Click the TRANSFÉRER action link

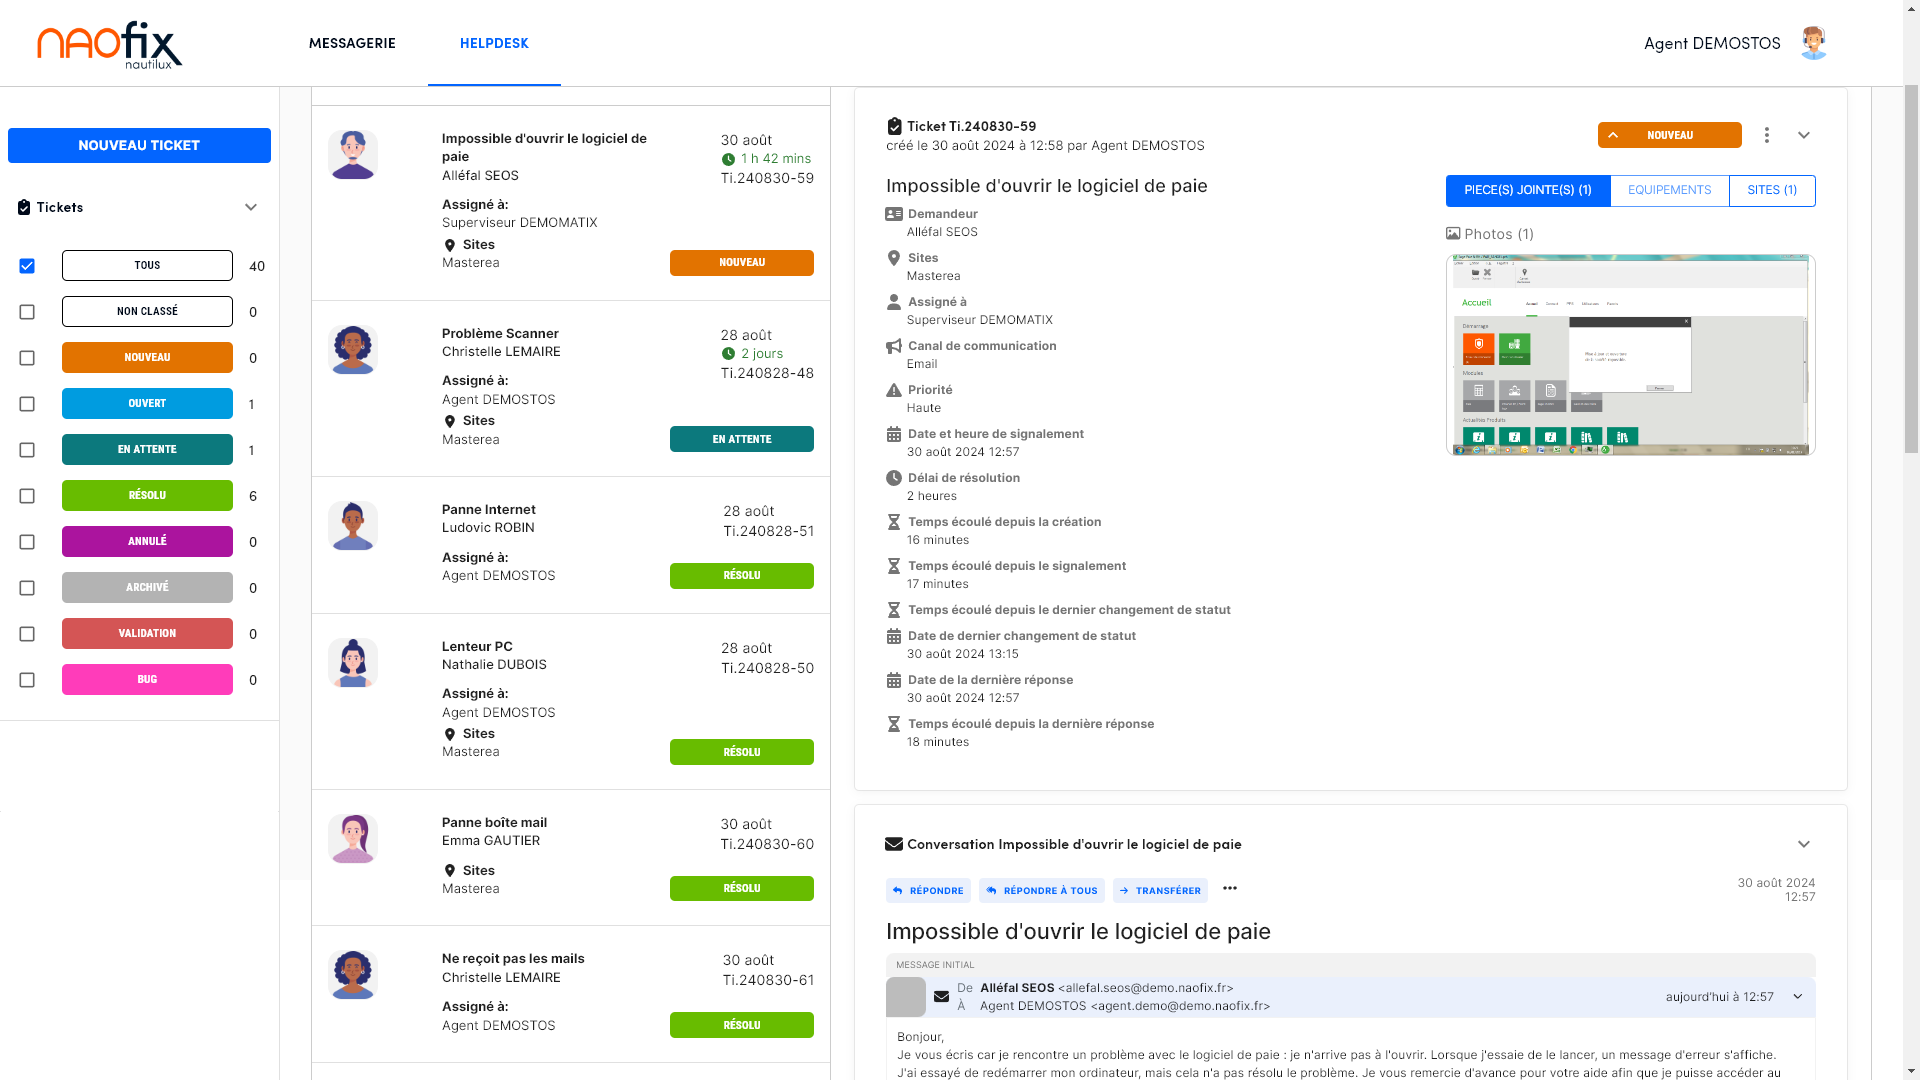tap(1160, 890)
